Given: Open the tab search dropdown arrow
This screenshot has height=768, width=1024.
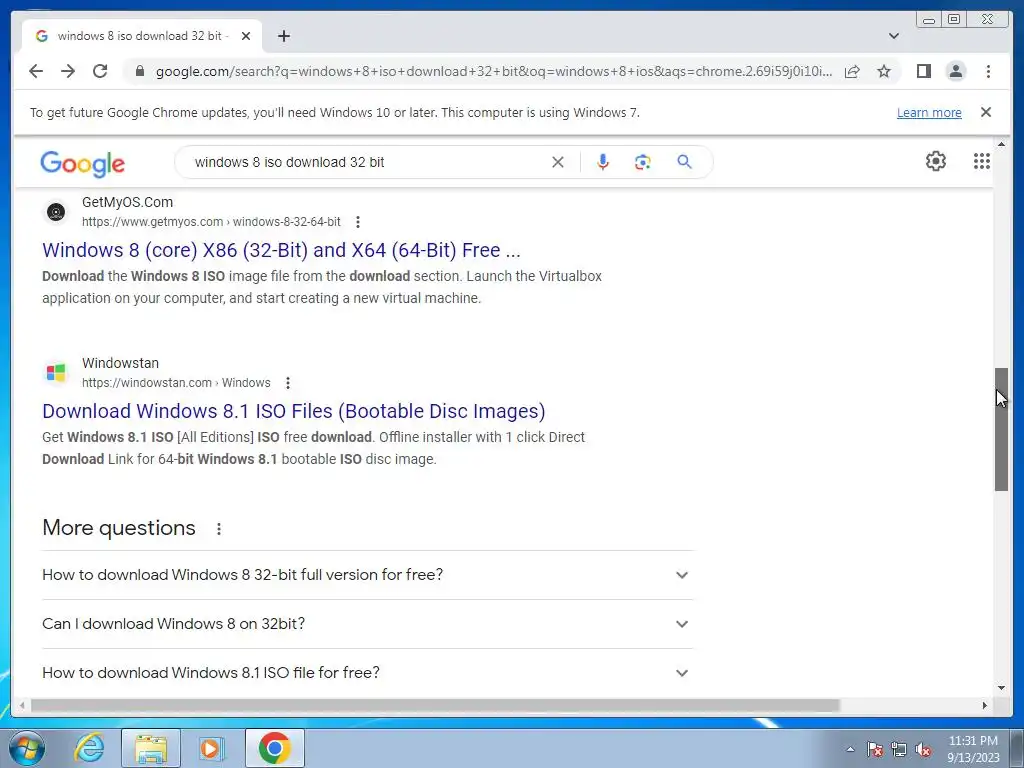Looking at the screenshot, I should 894,36.
